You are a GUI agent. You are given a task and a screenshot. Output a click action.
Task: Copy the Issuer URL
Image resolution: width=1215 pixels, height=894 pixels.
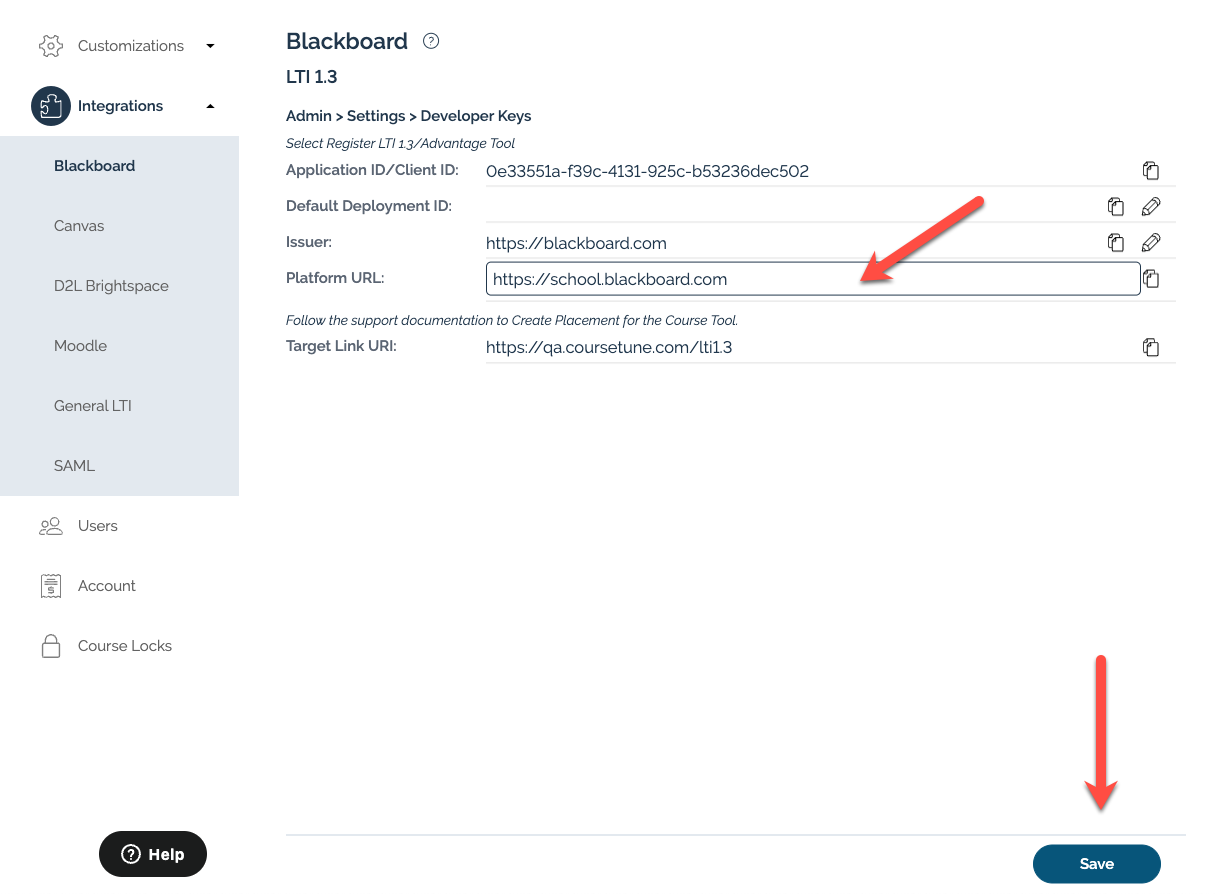coord(1115,243)
